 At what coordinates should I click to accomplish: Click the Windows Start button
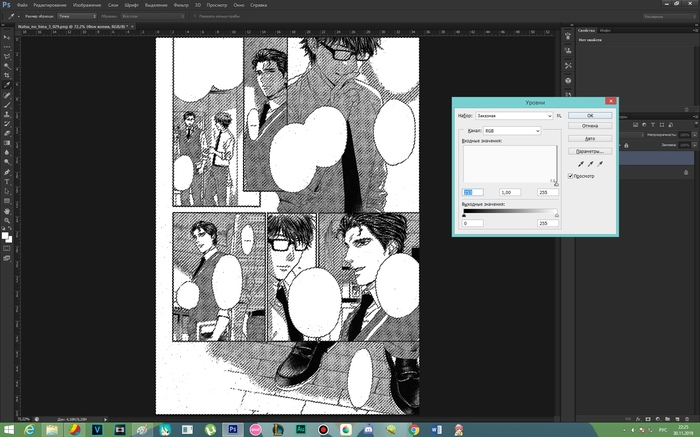[8, 430]
